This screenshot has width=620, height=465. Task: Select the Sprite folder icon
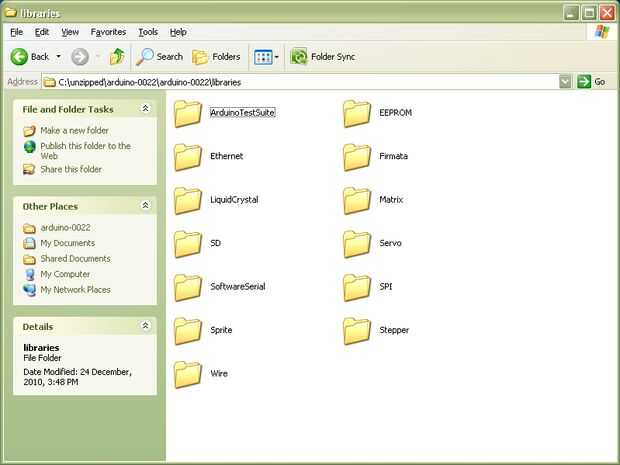click(188, 331)
